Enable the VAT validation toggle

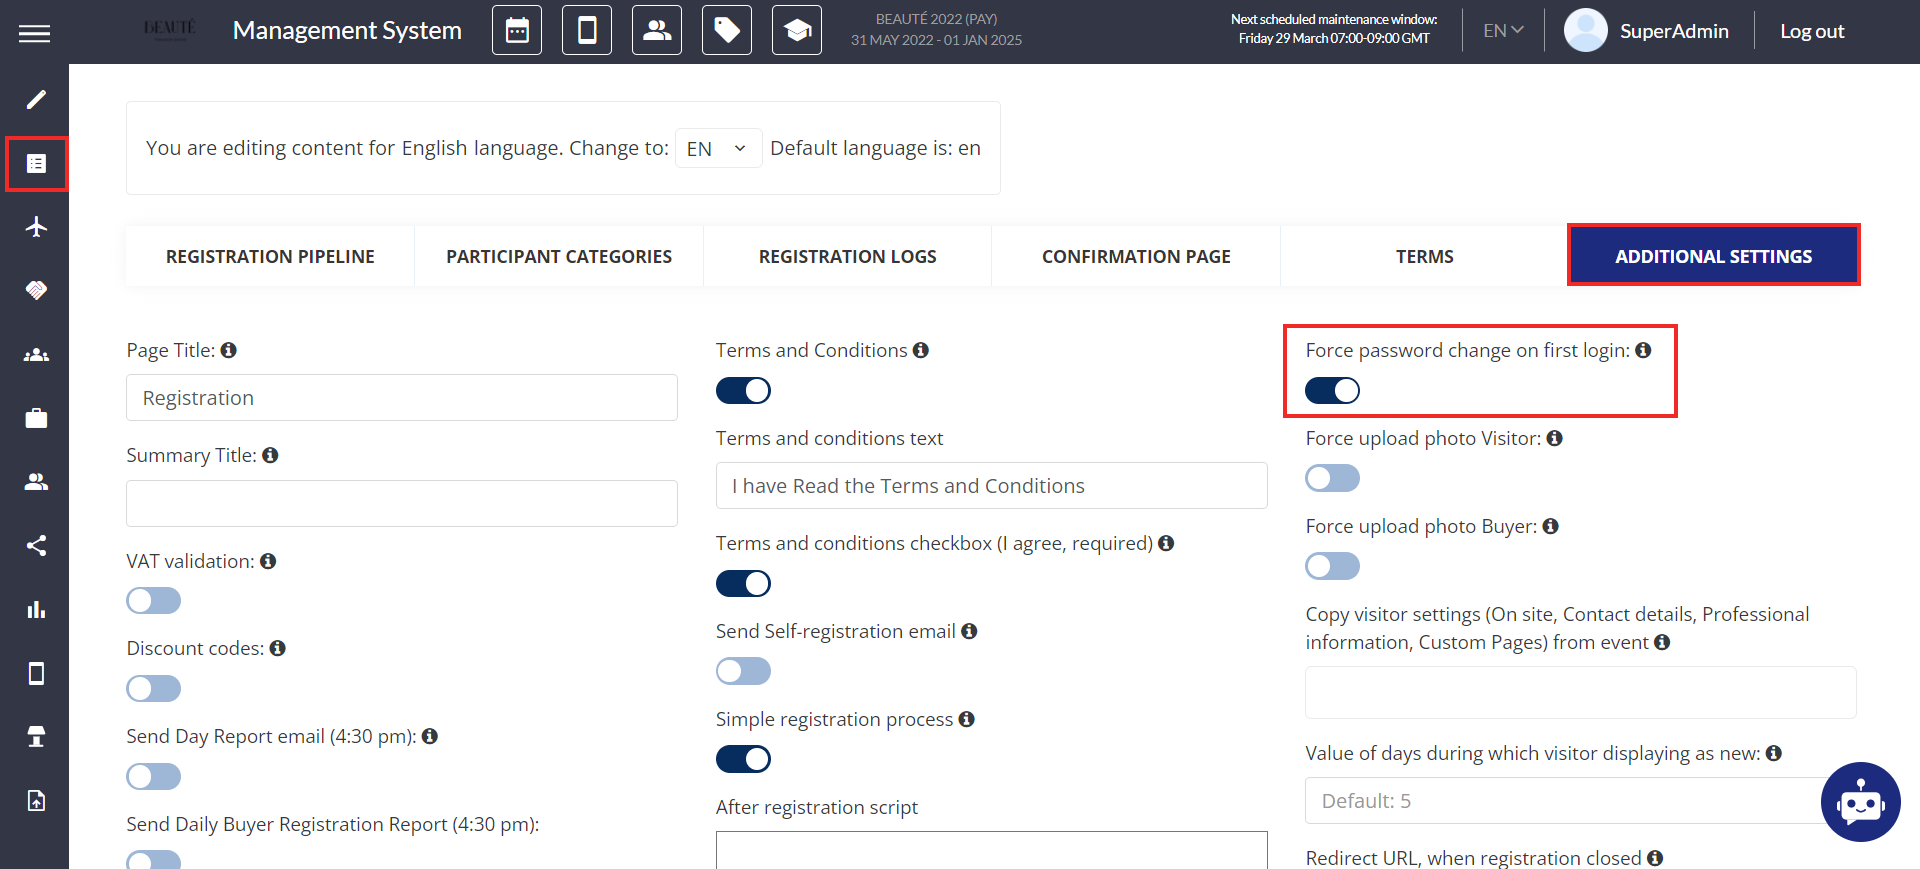tap(153, 601)
